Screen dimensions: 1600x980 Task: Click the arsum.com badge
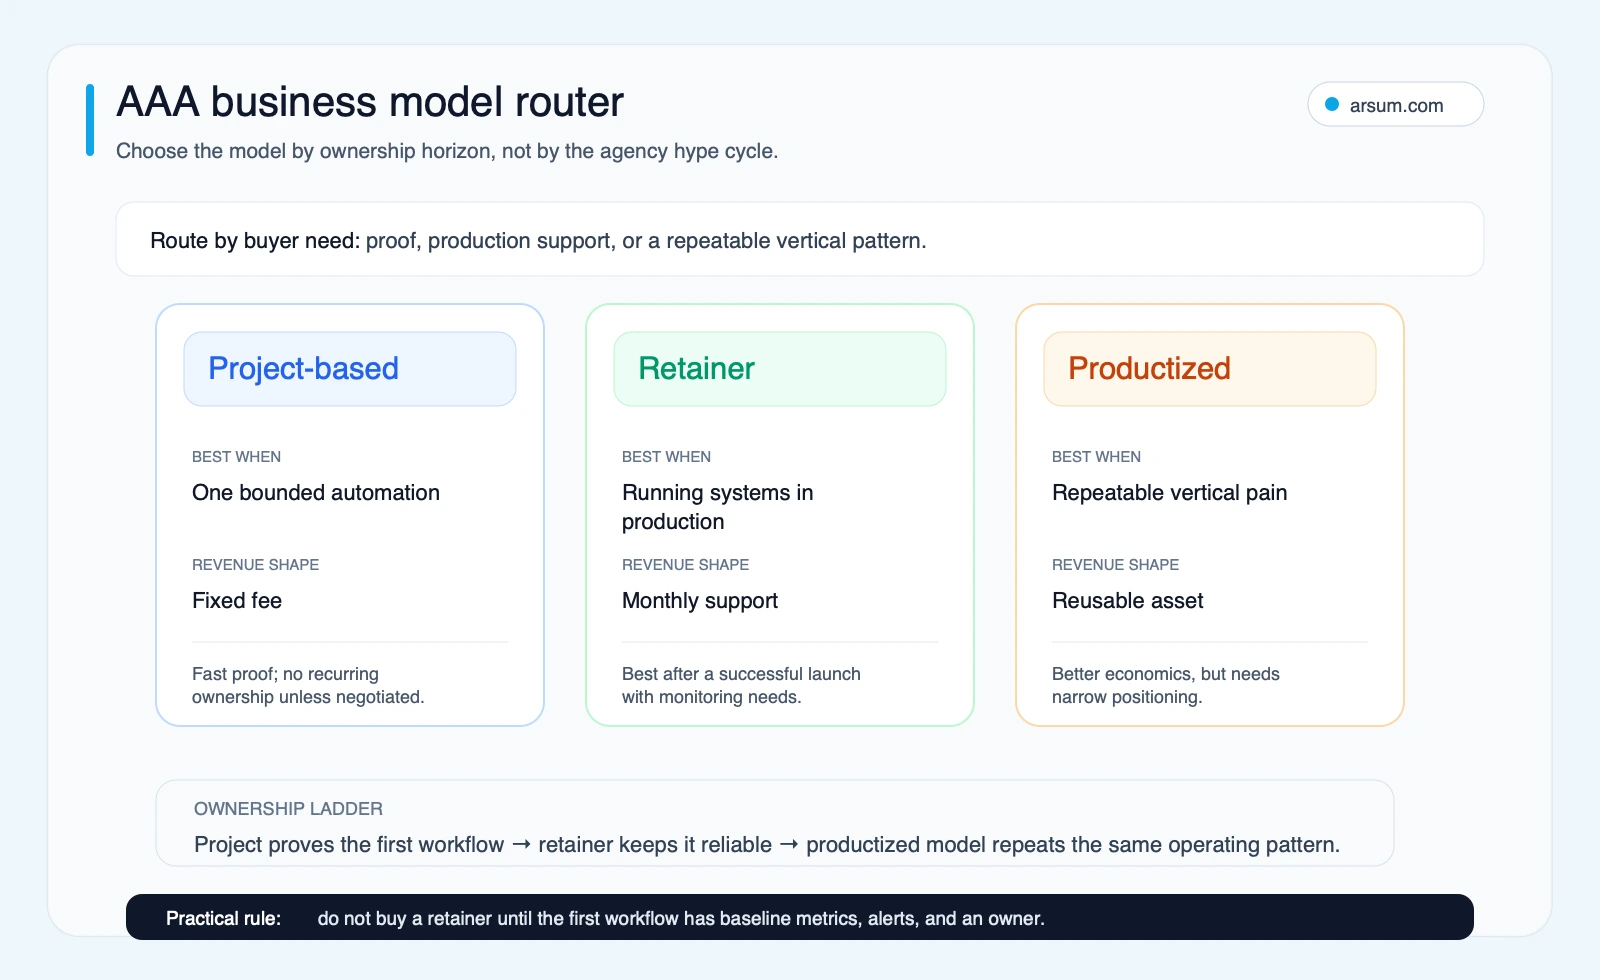[x=1395, y=104]
